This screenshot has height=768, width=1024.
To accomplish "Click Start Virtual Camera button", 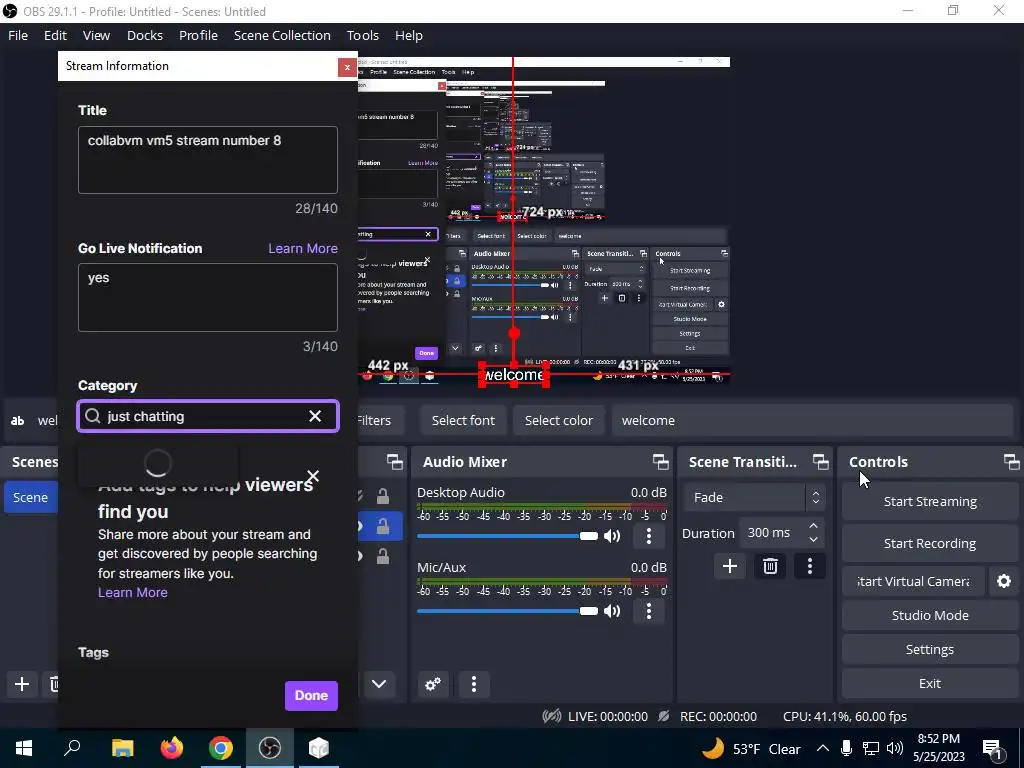I will [x=913, y=581].
